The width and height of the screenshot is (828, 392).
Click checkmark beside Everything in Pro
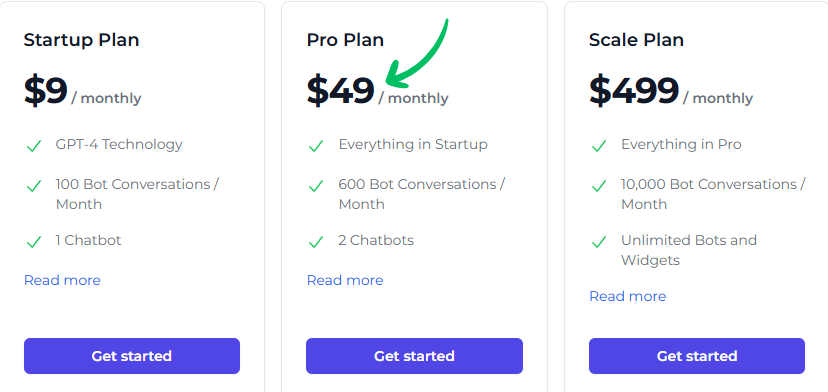[x=599, y=146]
